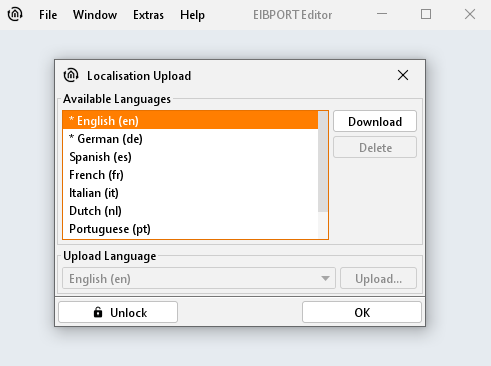Open the Extras menu
This screenshot has width=491, height=366.
click(148, 15)
